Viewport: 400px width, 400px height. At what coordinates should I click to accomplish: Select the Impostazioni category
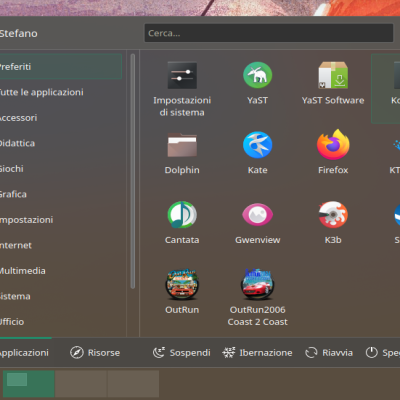[x=61, y=220]
